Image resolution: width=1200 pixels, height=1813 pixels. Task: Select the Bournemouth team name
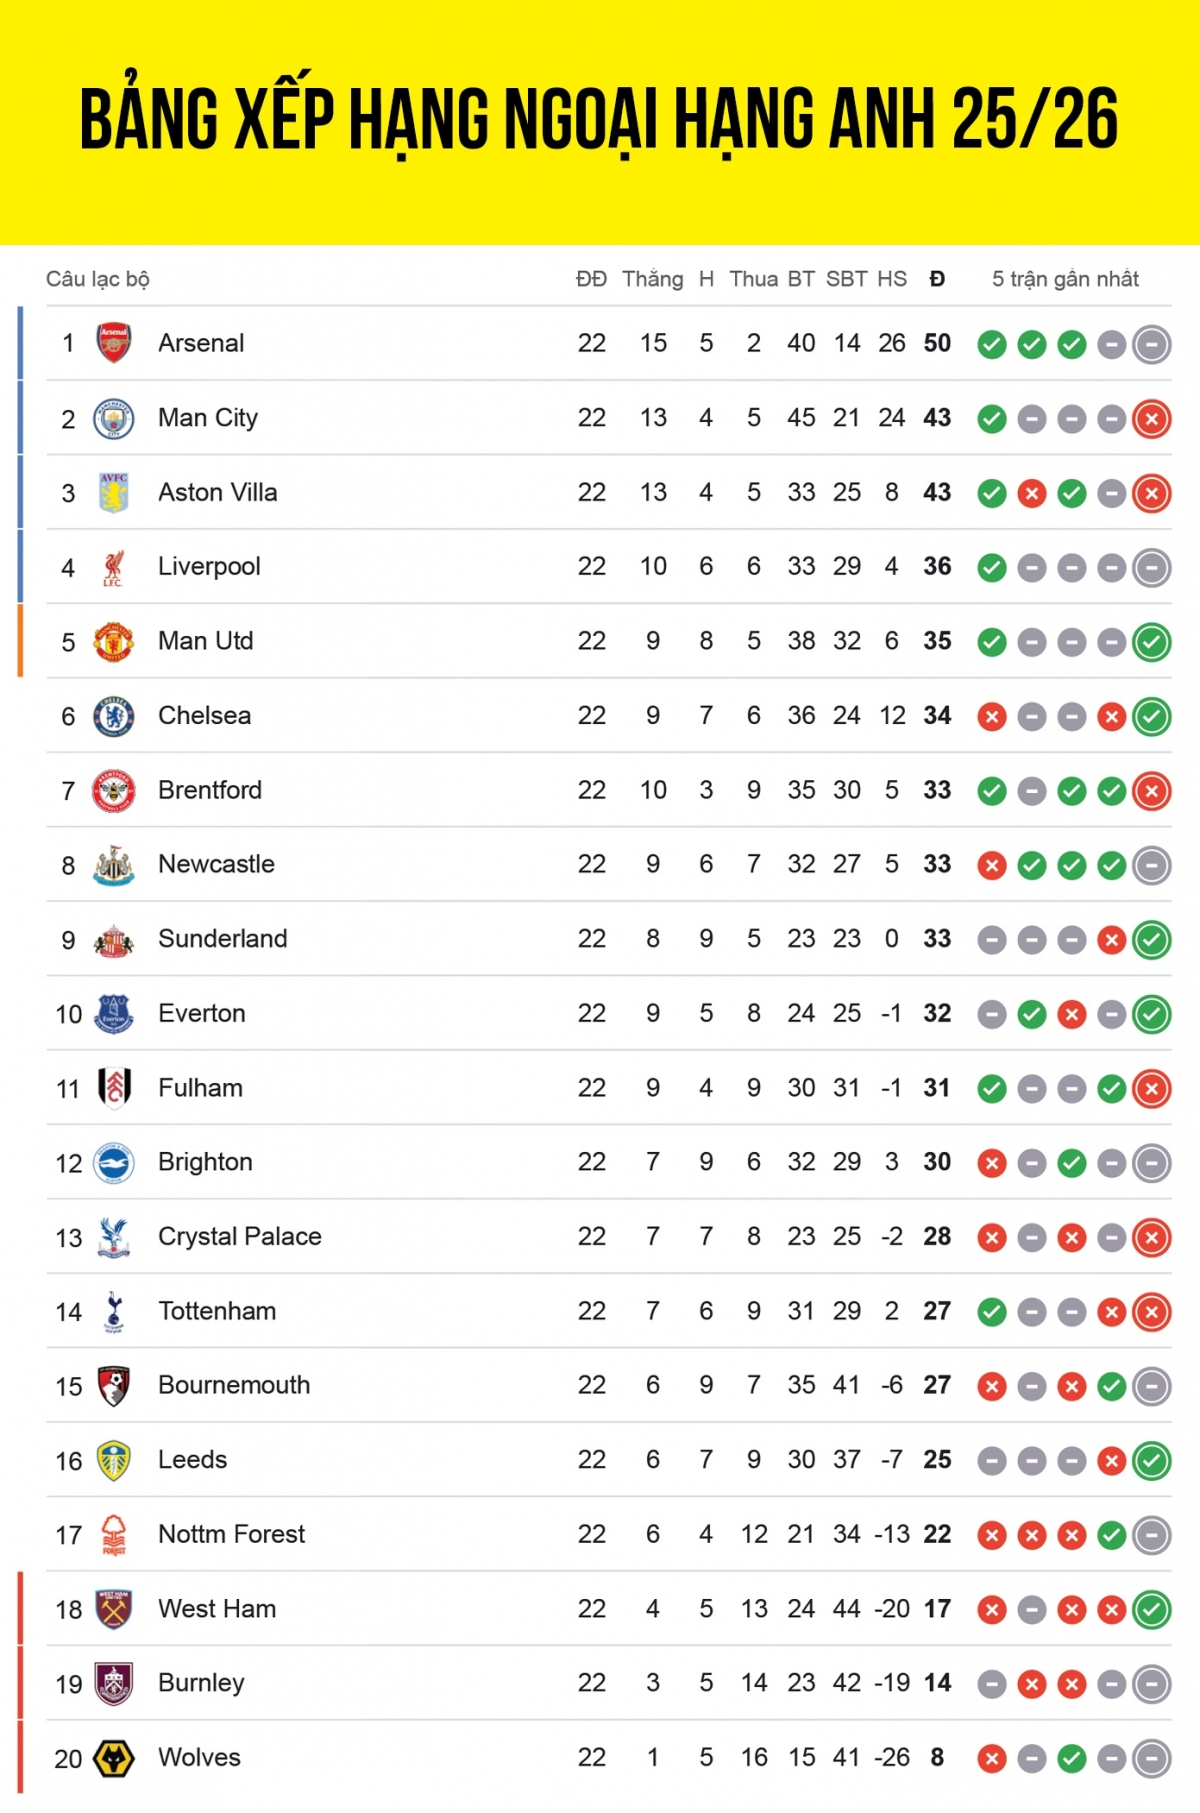coord(234,1385)
